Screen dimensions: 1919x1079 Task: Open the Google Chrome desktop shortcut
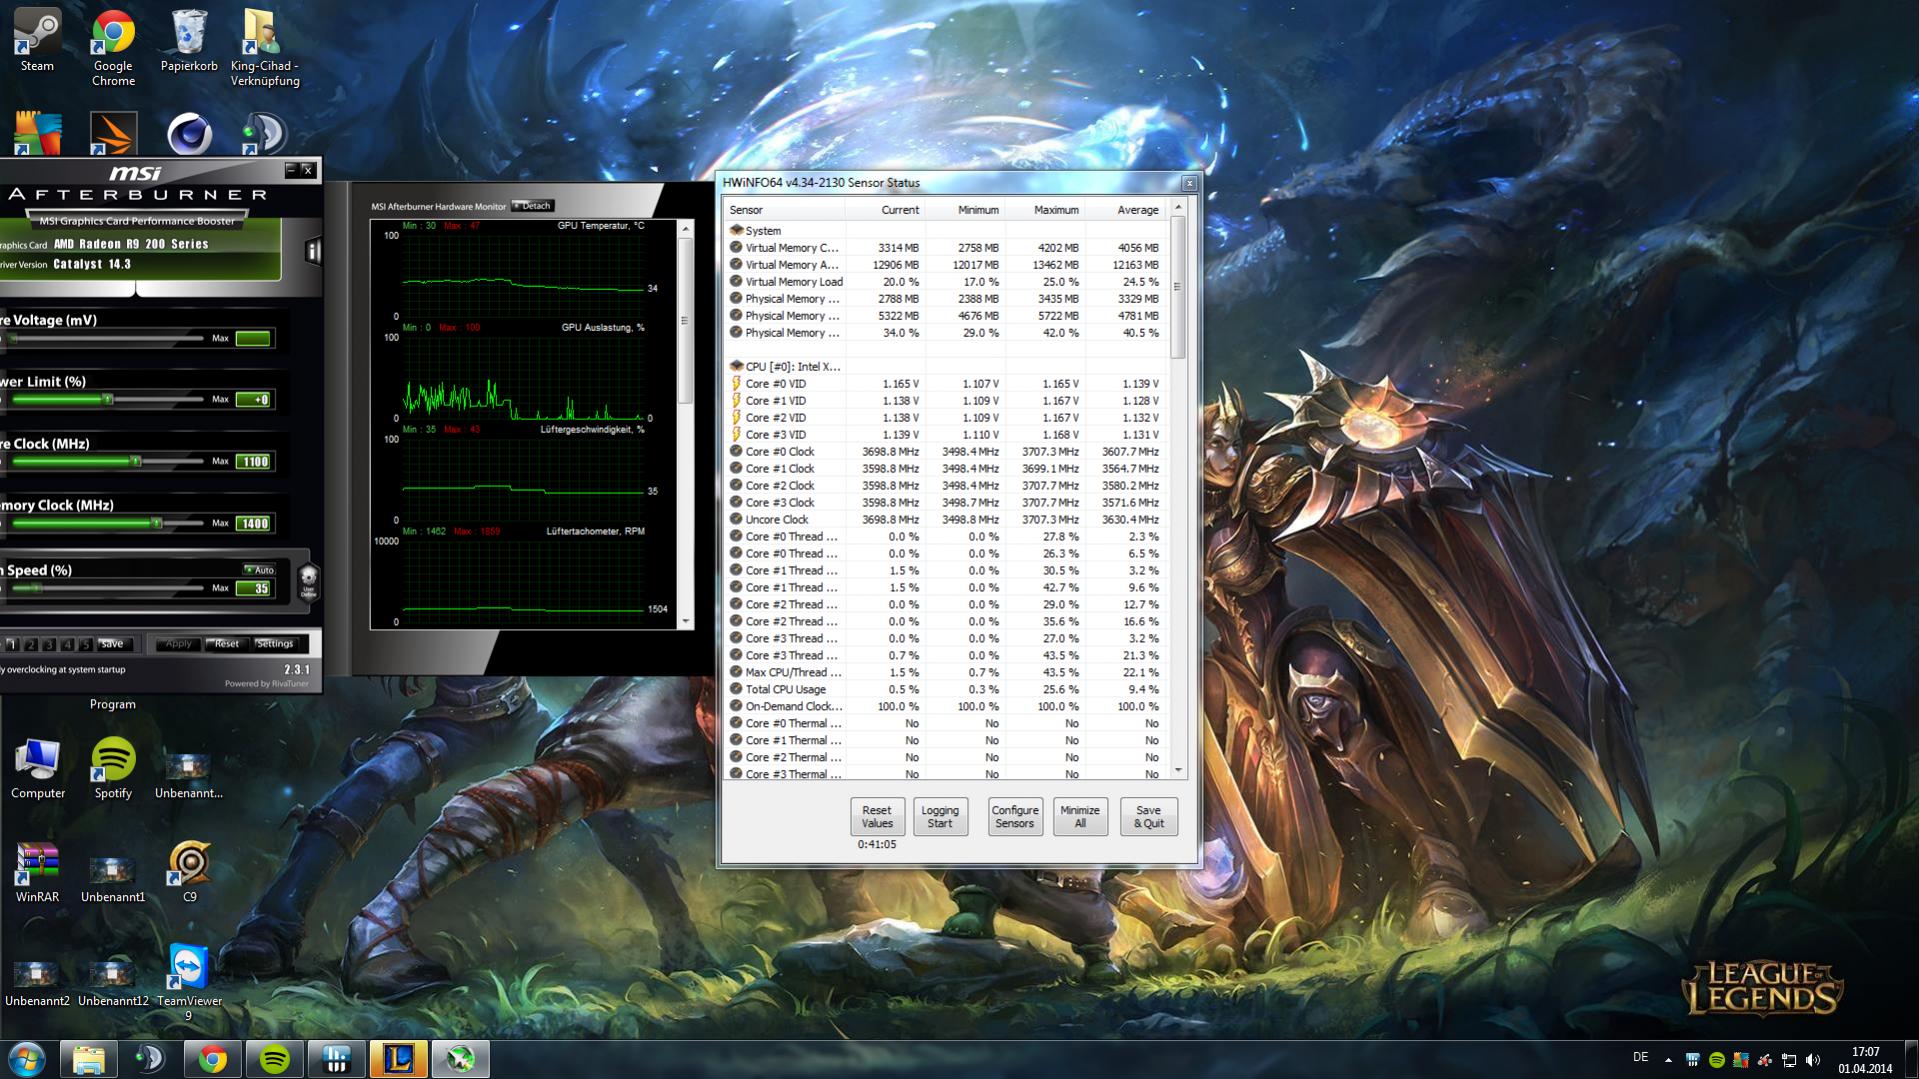[113, 47]
